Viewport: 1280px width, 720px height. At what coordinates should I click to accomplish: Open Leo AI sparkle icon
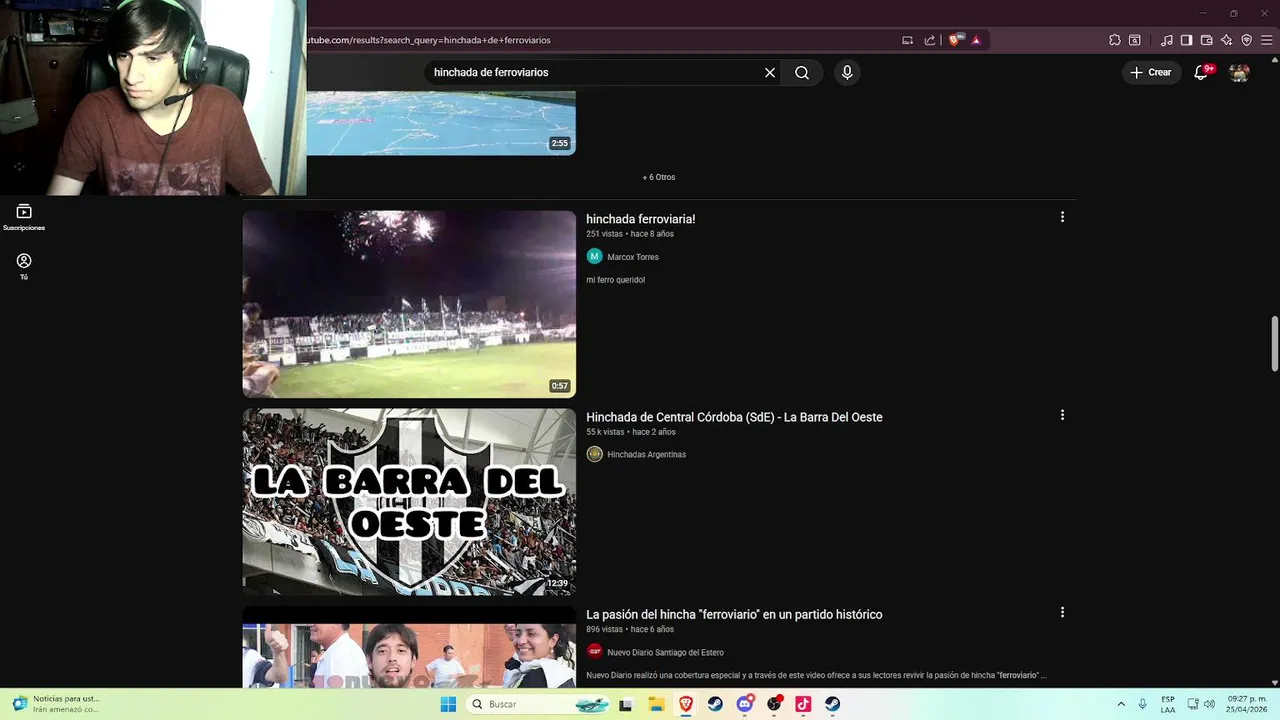(x=1227, y=40)
